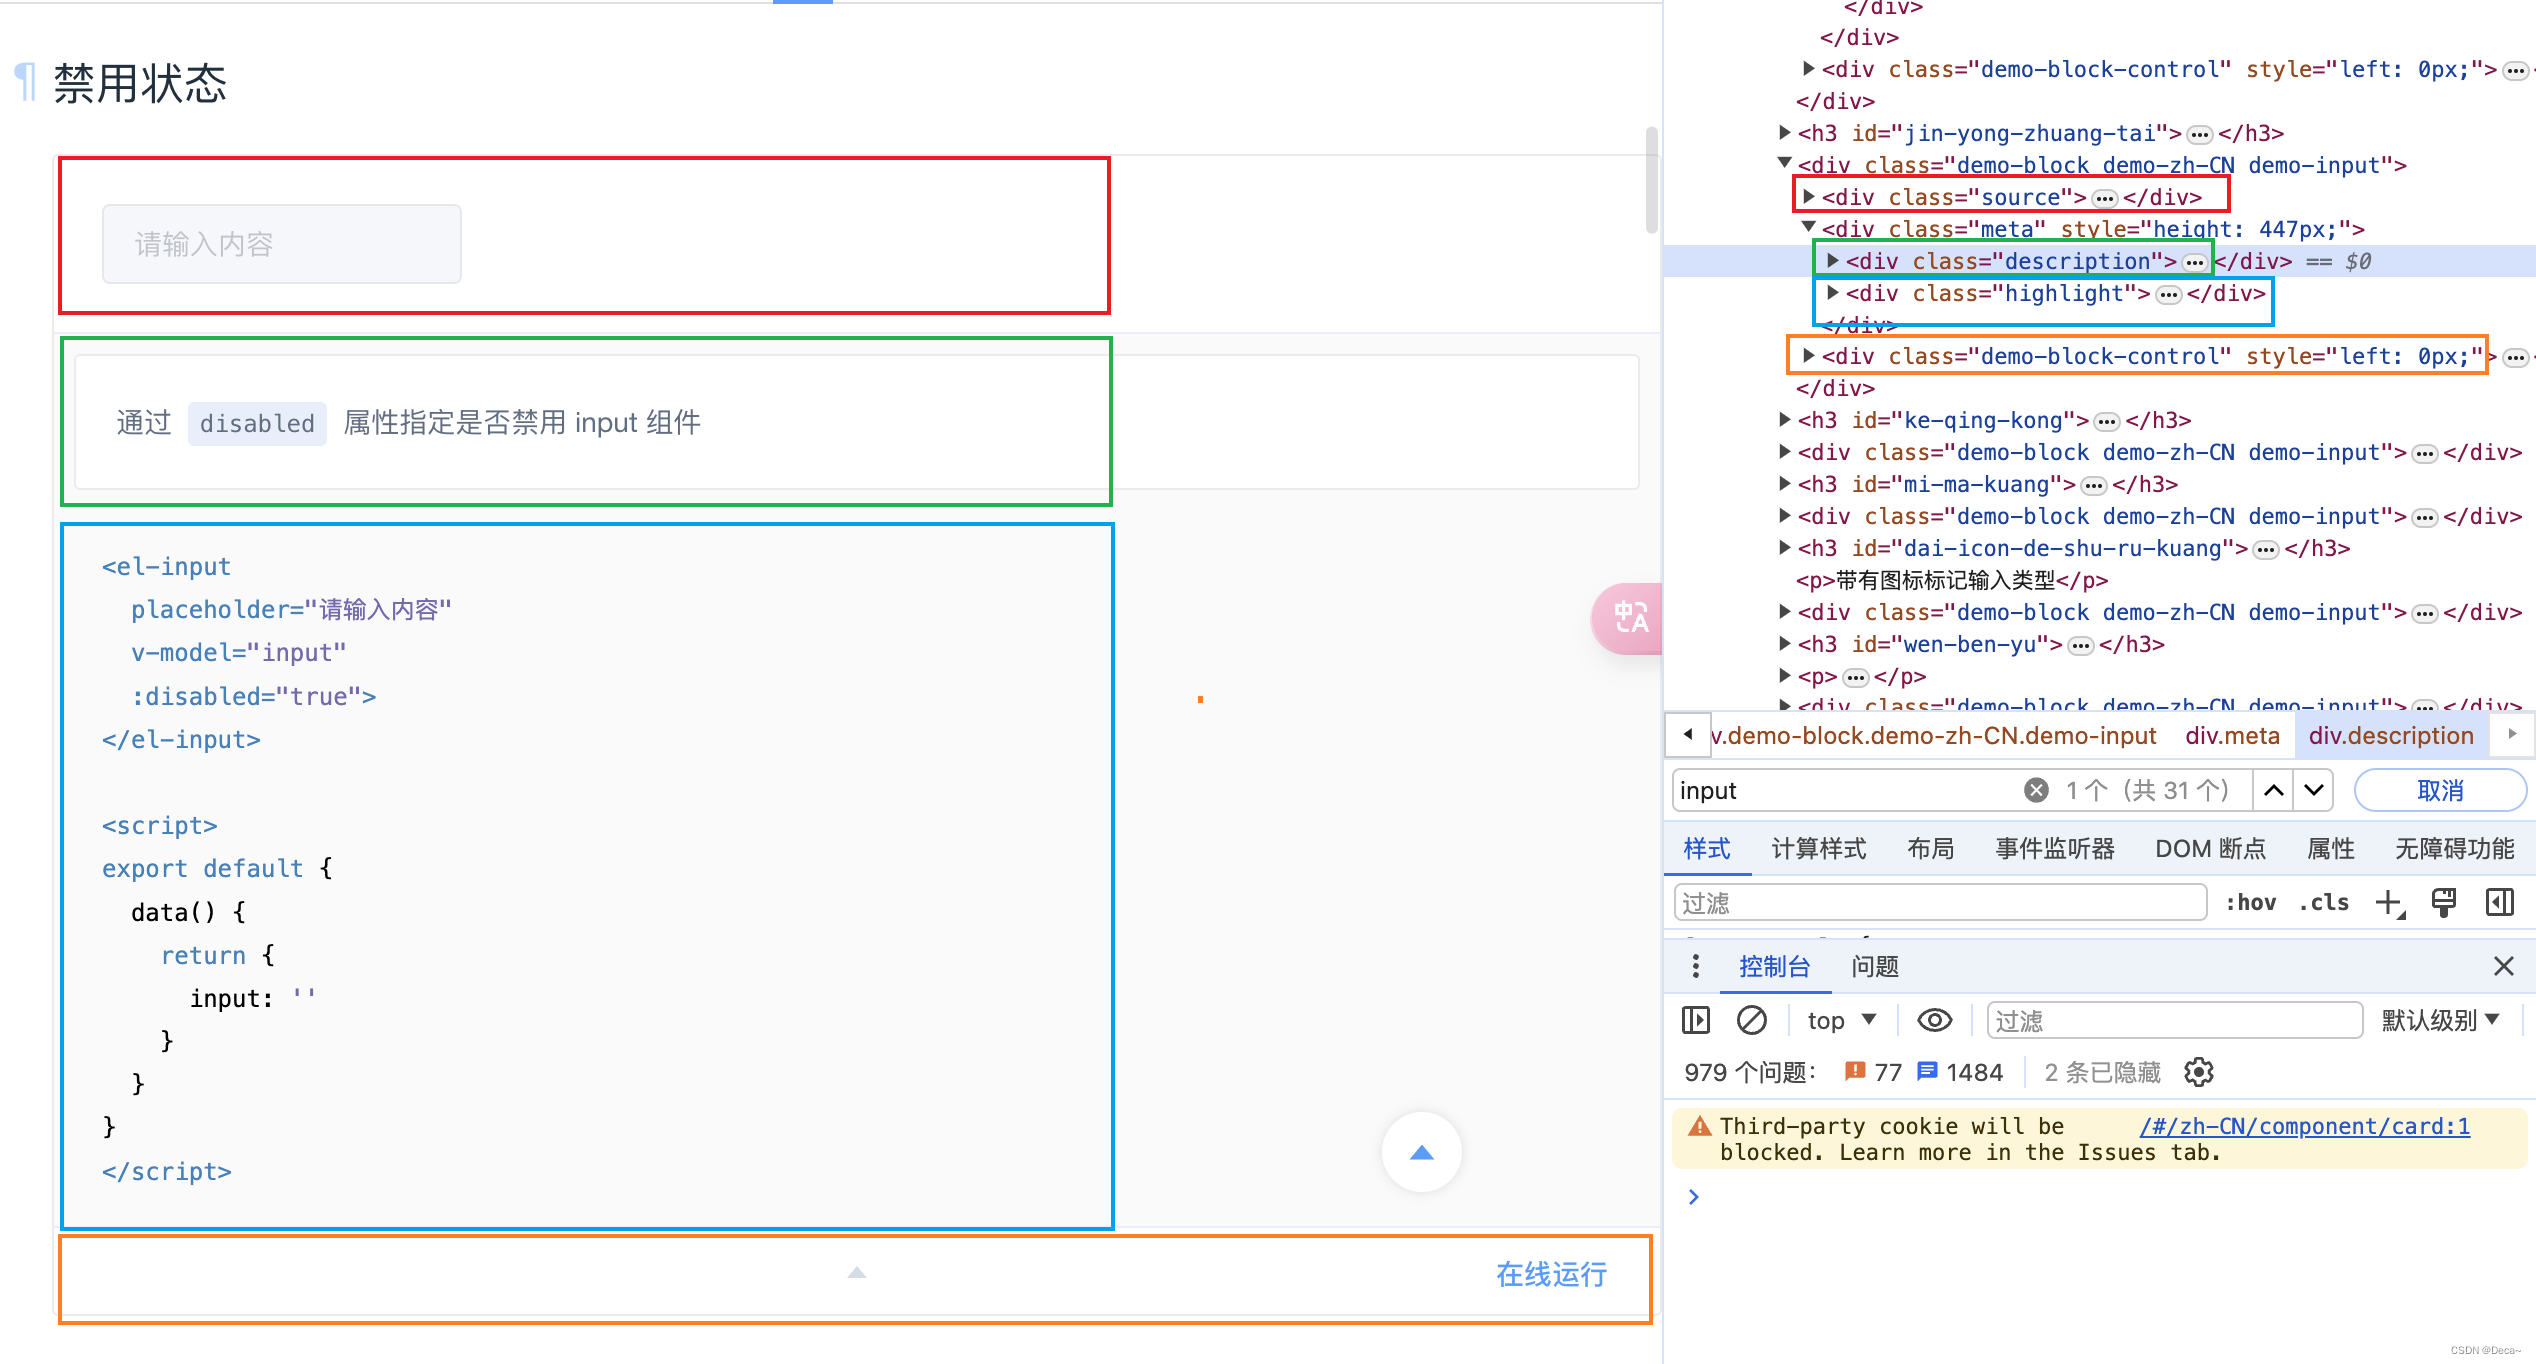Open console settings gear

tap(2199, 1072)
